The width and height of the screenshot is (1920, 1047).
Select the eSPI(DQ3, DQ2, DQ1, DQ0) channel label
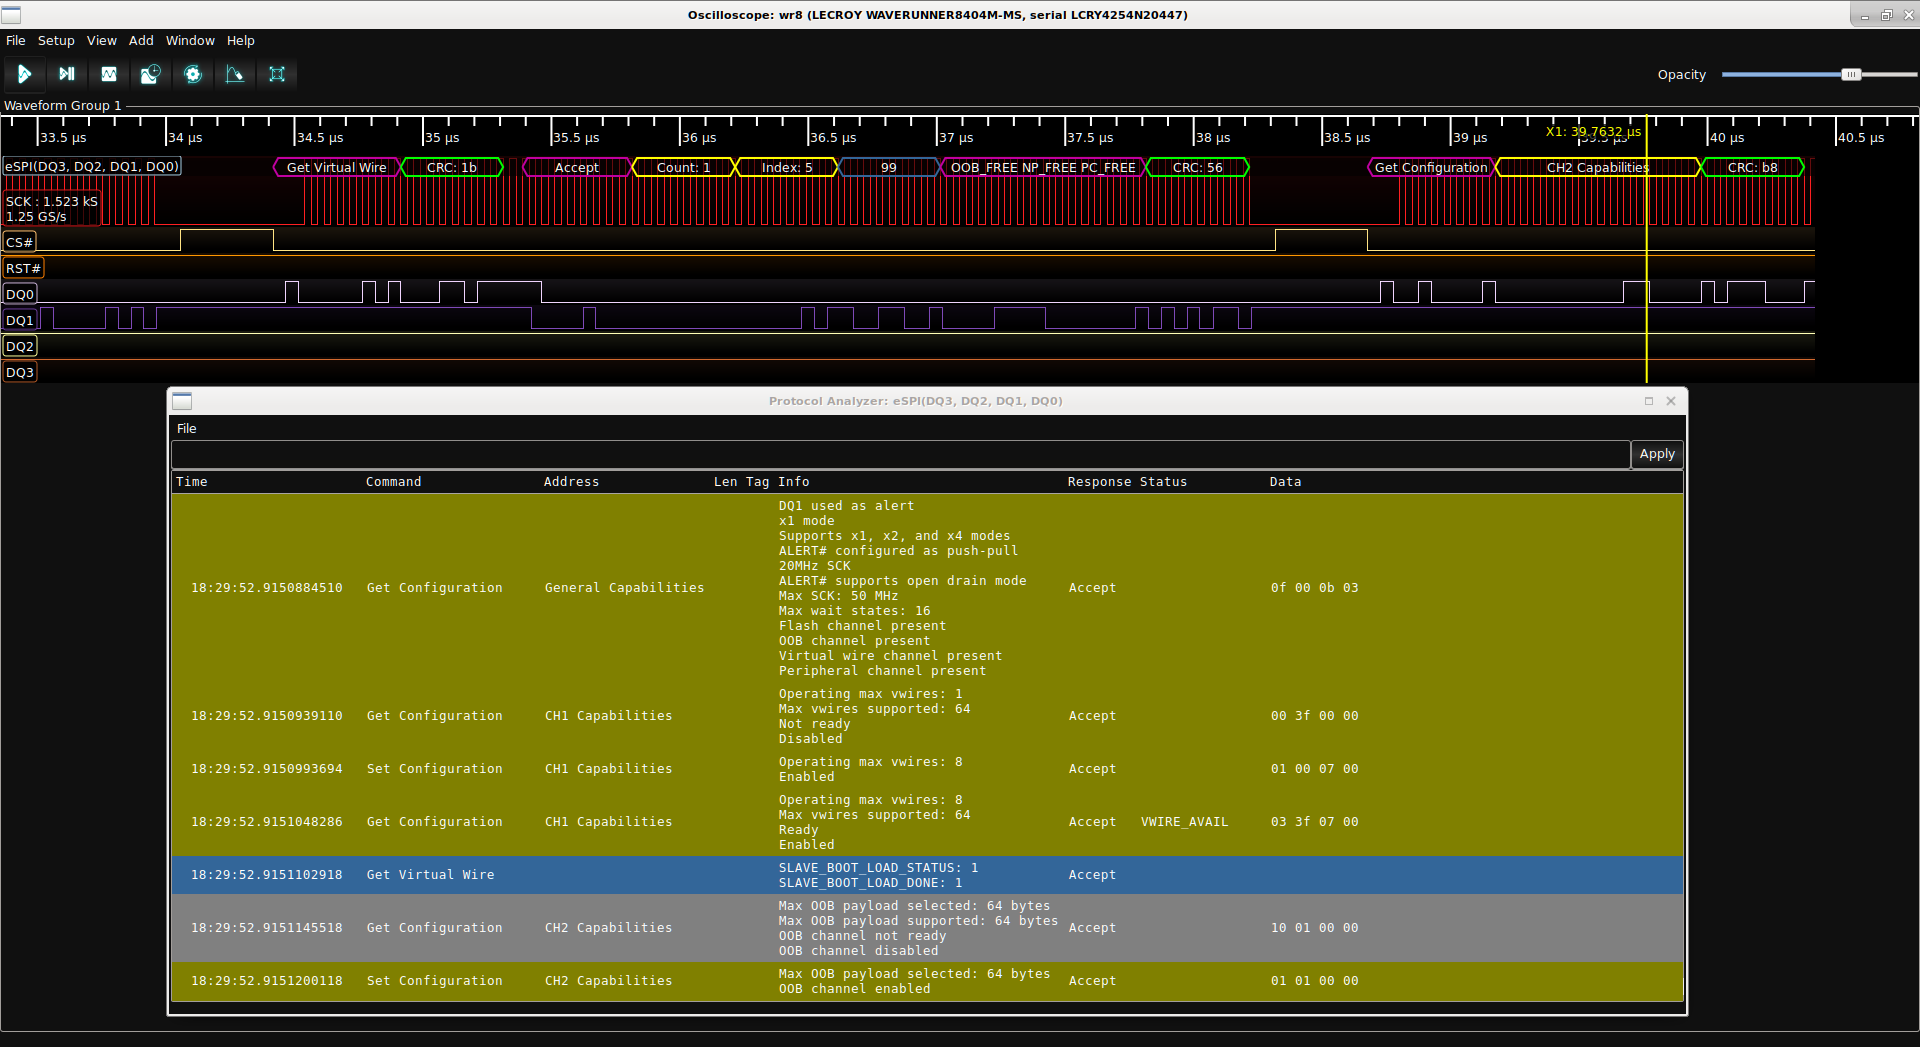coord(92,166)
